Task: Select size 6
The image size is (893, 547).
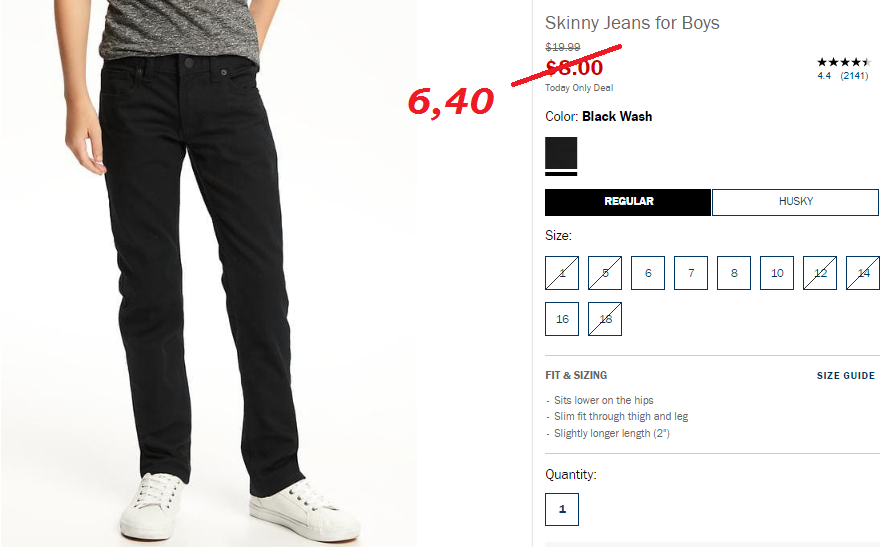Action: pos(648,273)
